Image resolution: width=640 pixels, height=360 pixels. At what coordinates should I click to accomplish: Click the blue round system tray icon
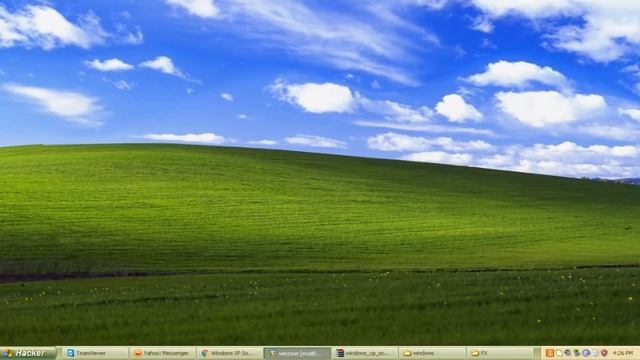(x=586, y=353)
